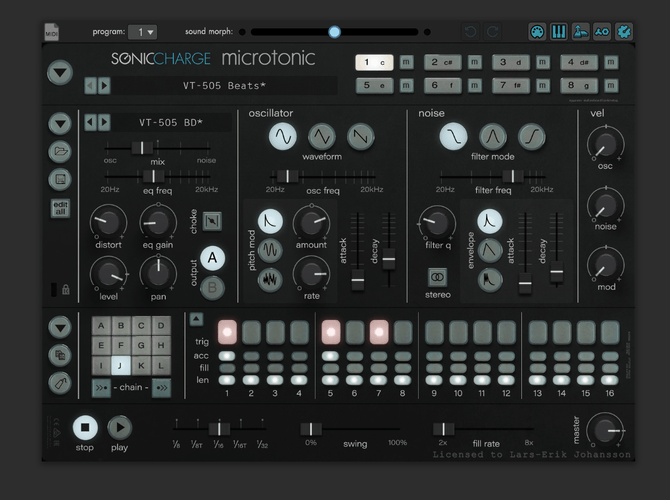
Task: Click the chain start button
Action: pos(101,388)
